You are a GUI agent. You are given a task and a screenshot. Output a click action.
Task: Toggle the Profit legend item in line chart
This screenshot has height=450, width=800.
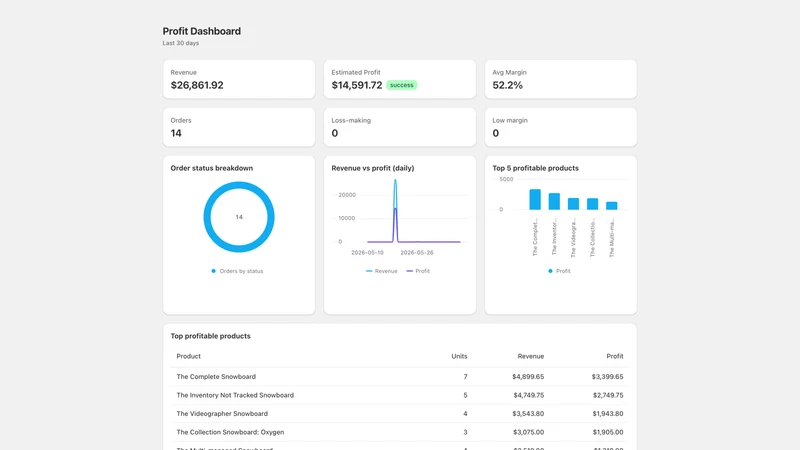[x=418, y=271]
